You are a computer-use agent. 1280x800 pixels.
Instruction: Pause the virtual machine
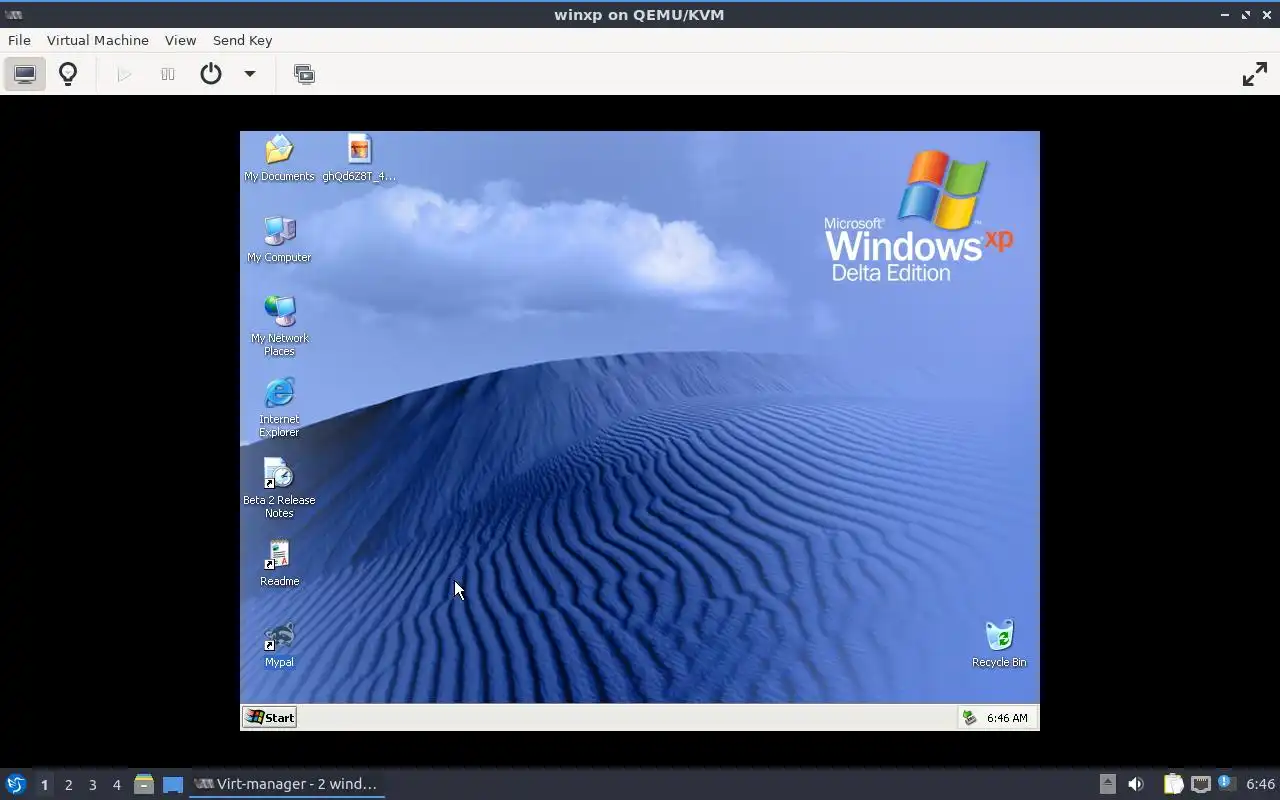coord(168,74)
